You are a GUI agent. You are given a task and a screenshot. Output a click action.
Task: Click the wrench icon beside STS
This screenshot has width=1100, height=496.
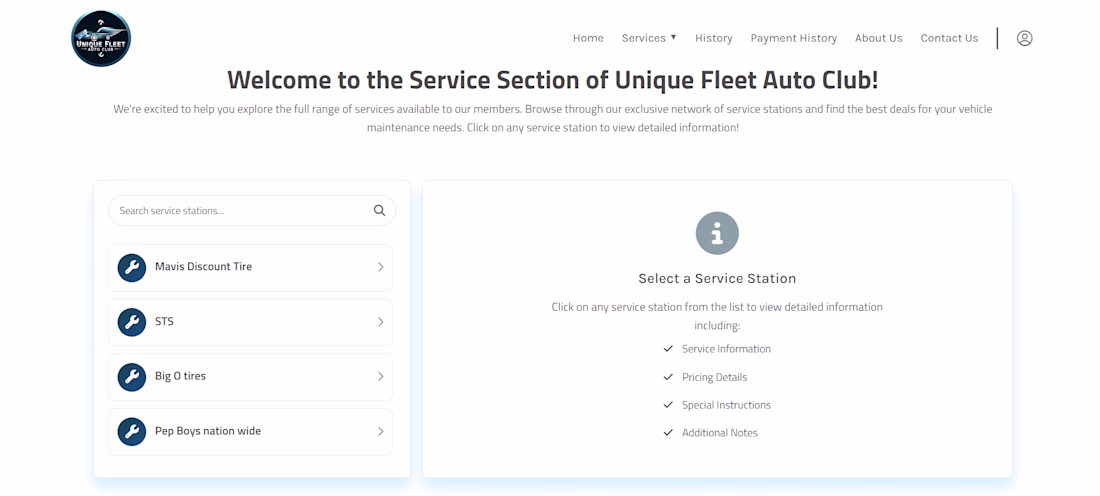[132, 323]
